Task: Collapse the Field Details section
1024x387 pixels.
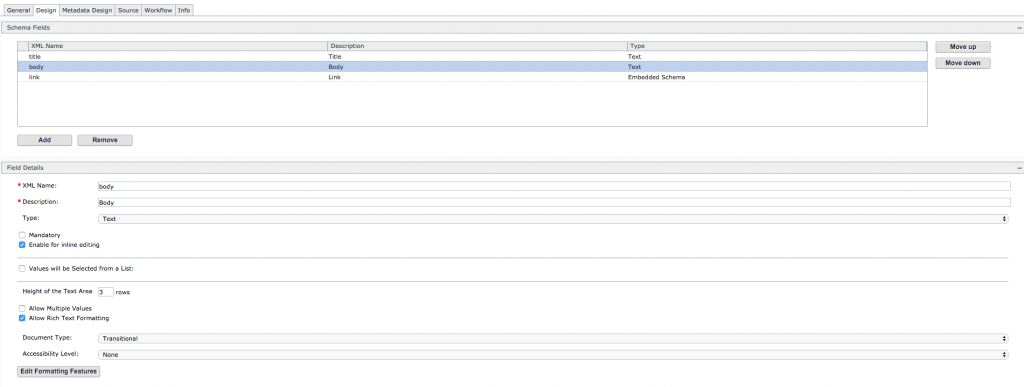Action: [1019, 168]
